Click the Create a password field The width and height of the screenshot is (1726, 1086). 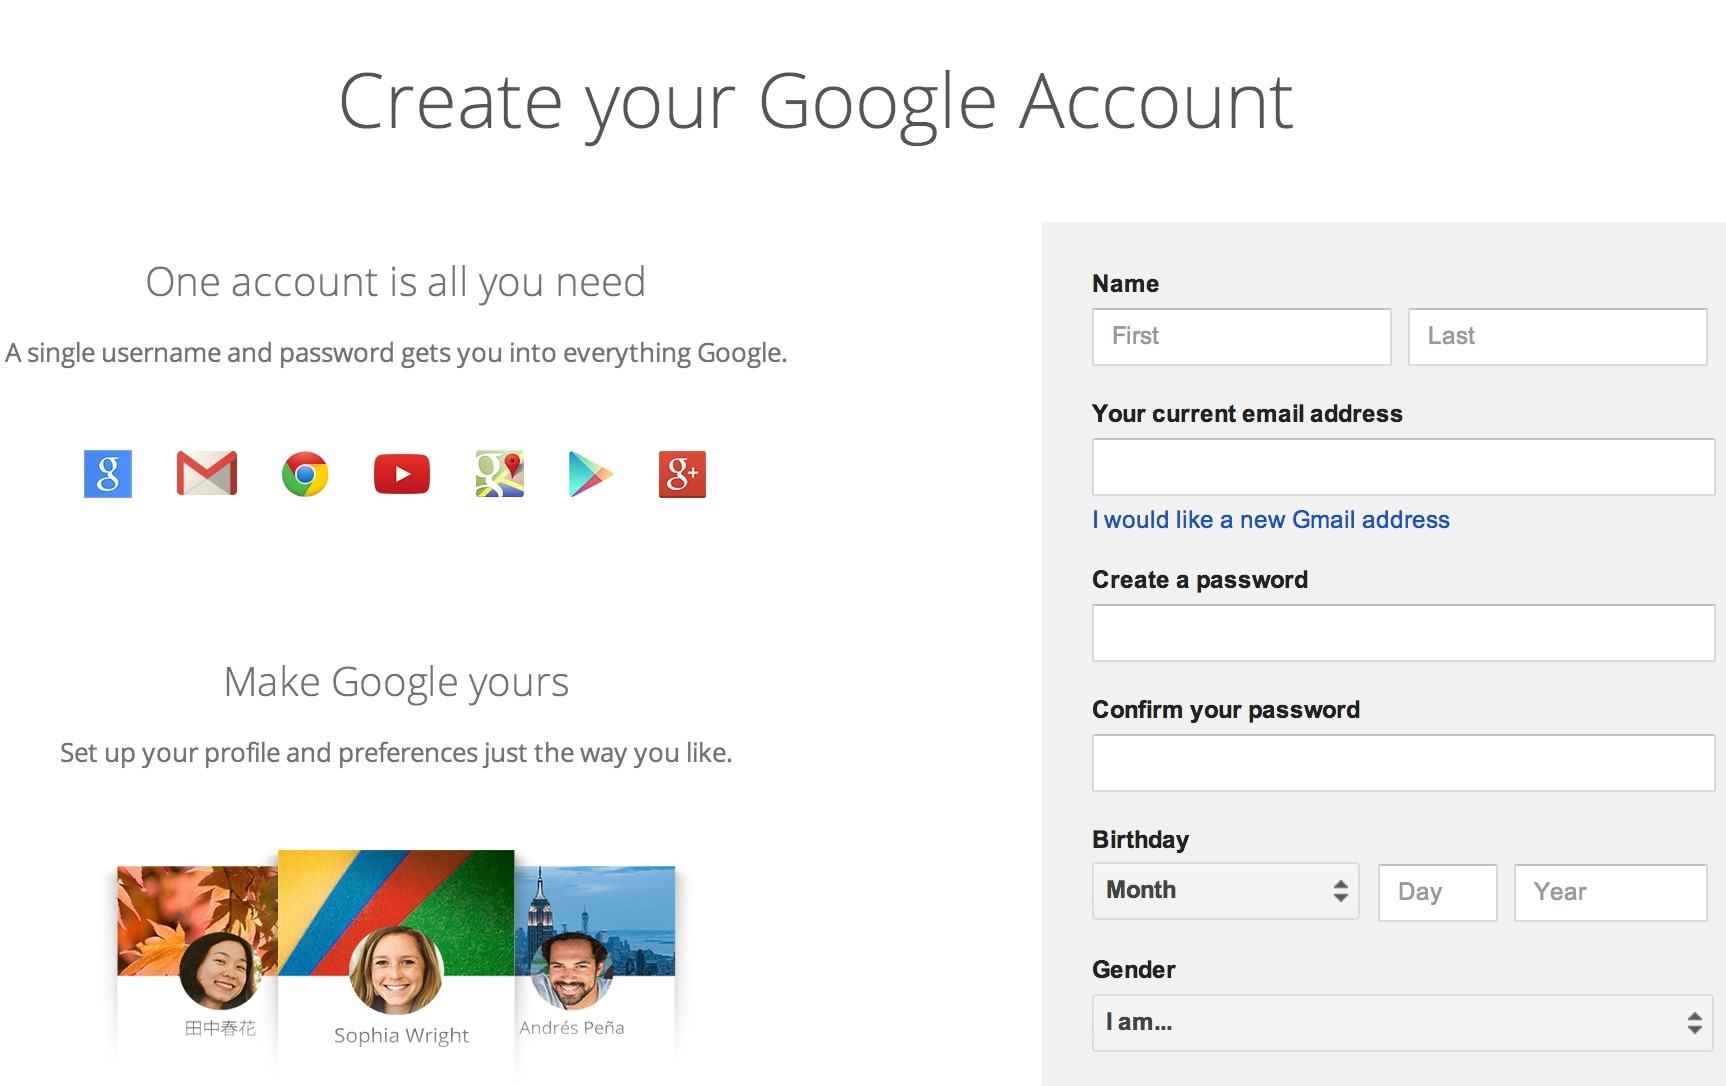click(x=1403, y=633)
